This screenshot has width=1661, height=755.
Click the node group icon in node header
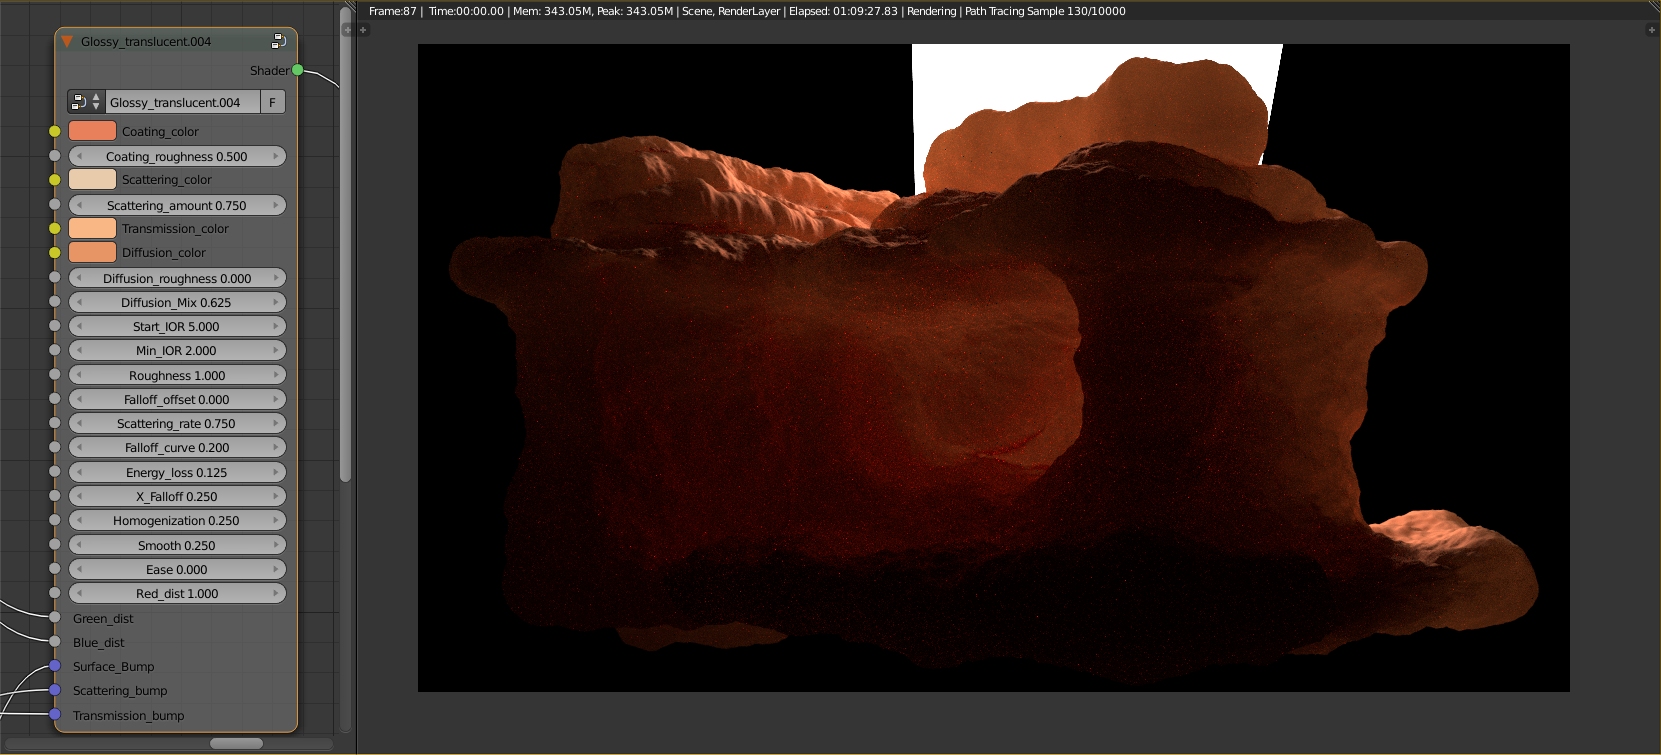point(278,41)
